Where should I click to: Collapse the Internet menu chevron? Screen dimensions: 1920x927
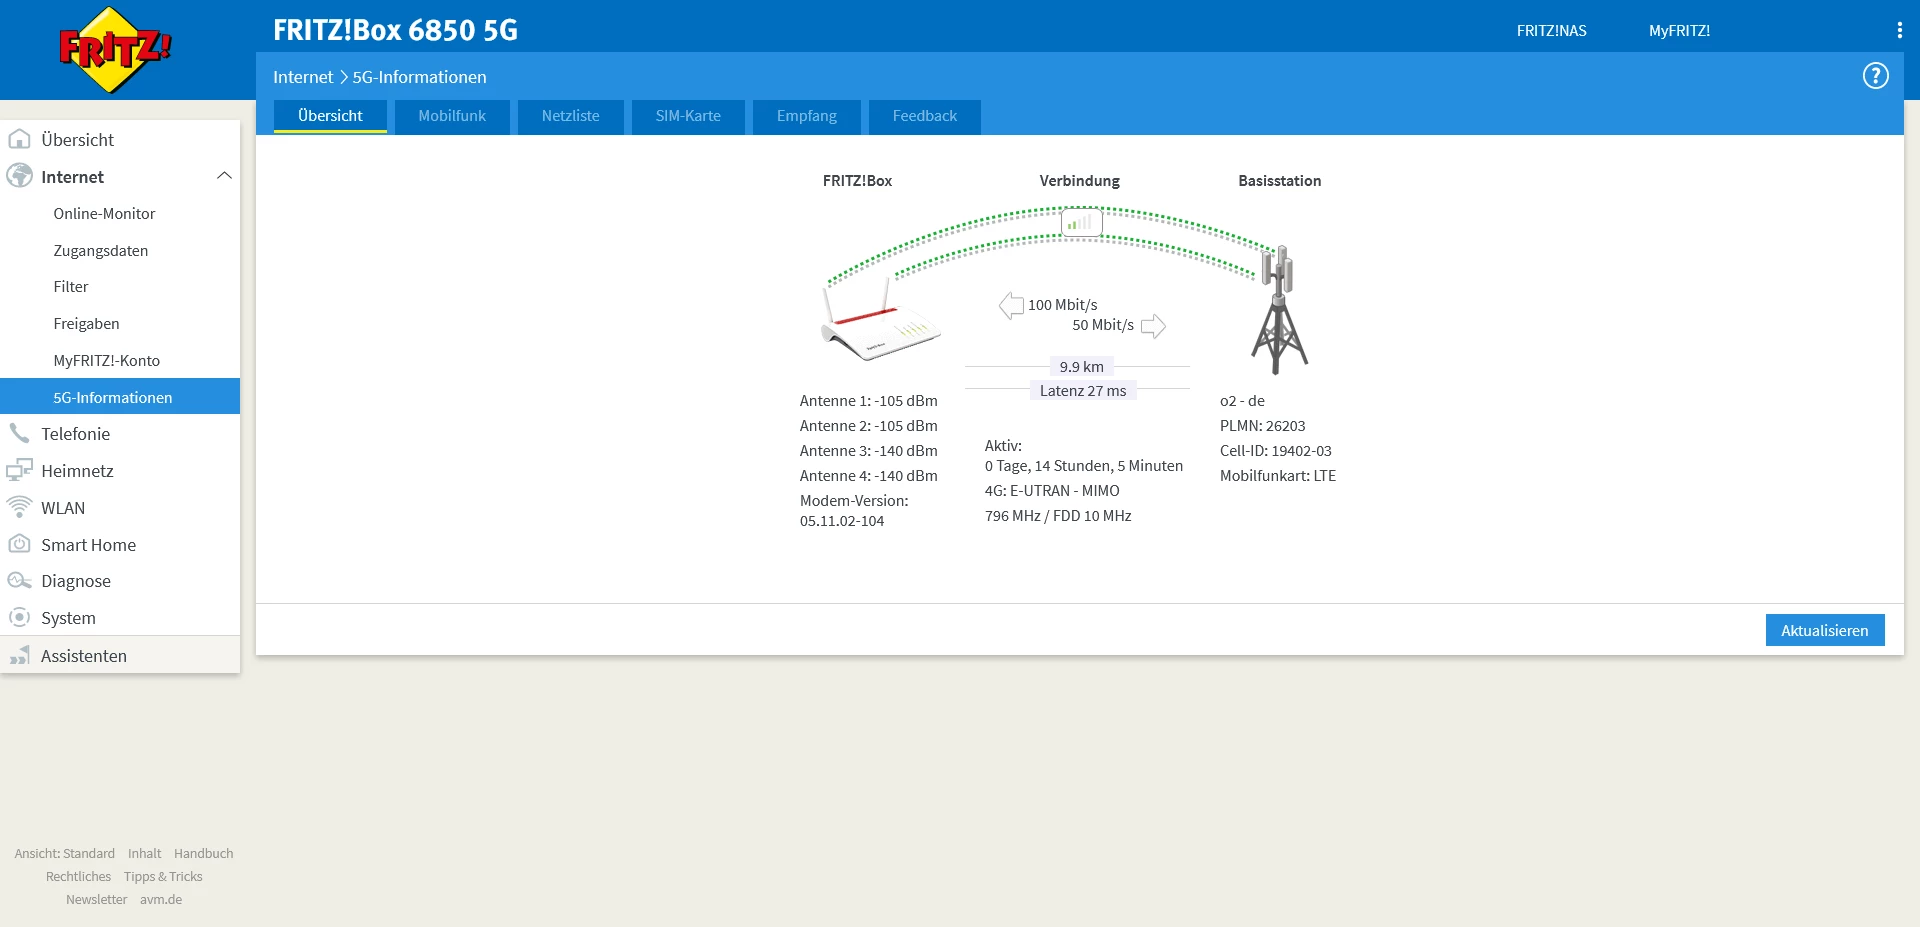(224, 176)
